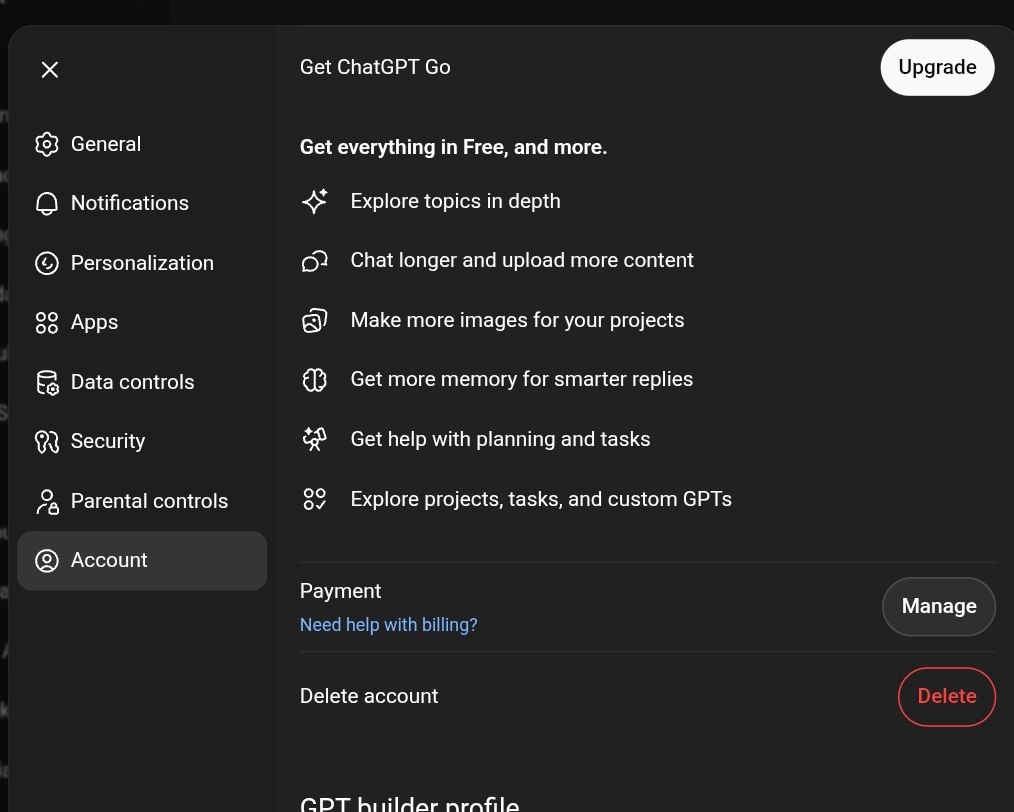This screenshot has height=812, width=1014.
Task: Click the General gear icon
Action: pos(47,144)
